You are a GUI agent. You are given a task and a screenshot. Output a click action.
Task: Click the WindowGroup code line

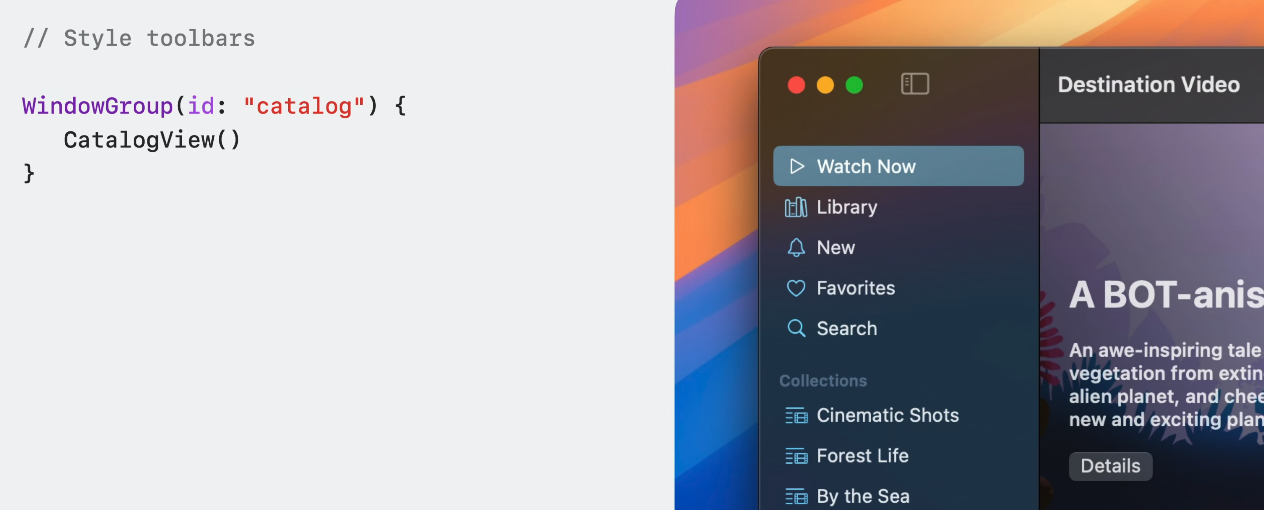coord(214,106)
